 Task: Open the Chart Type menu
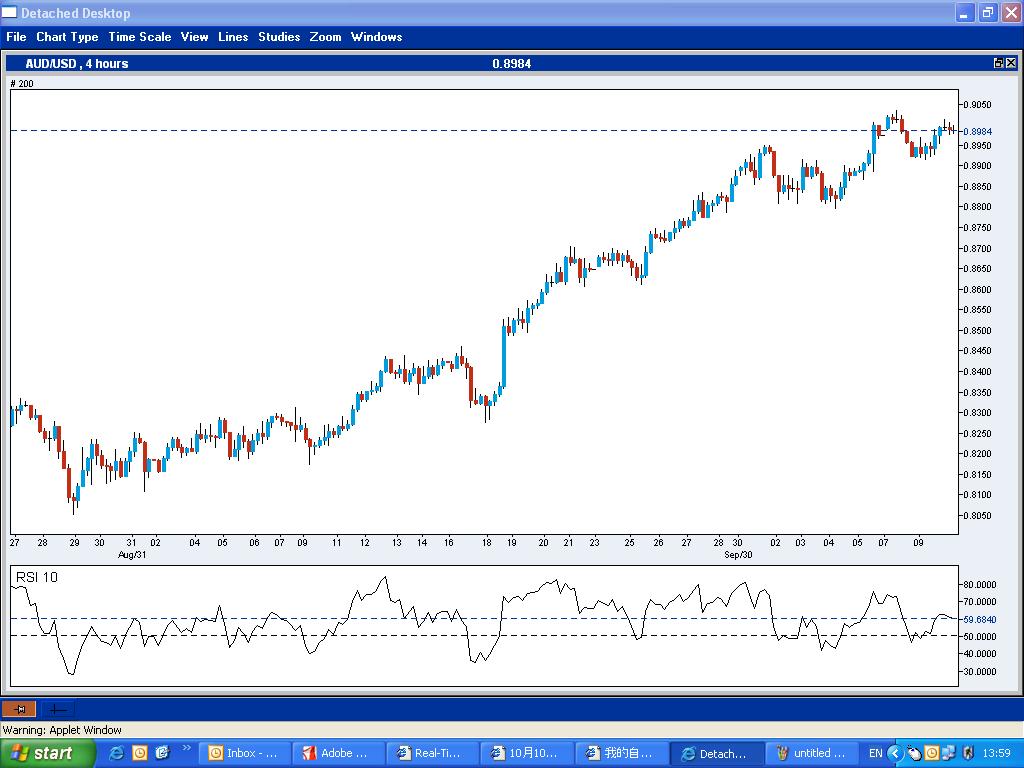[x=67, y=37]
